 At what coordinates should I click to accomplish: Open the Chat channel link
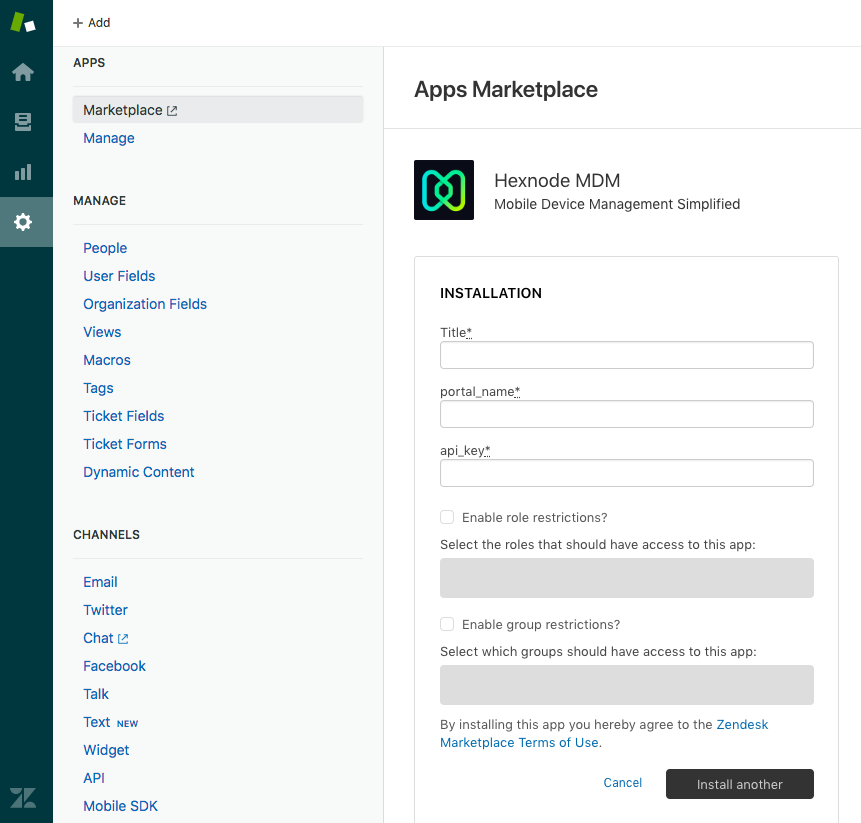tap(105, 637)
